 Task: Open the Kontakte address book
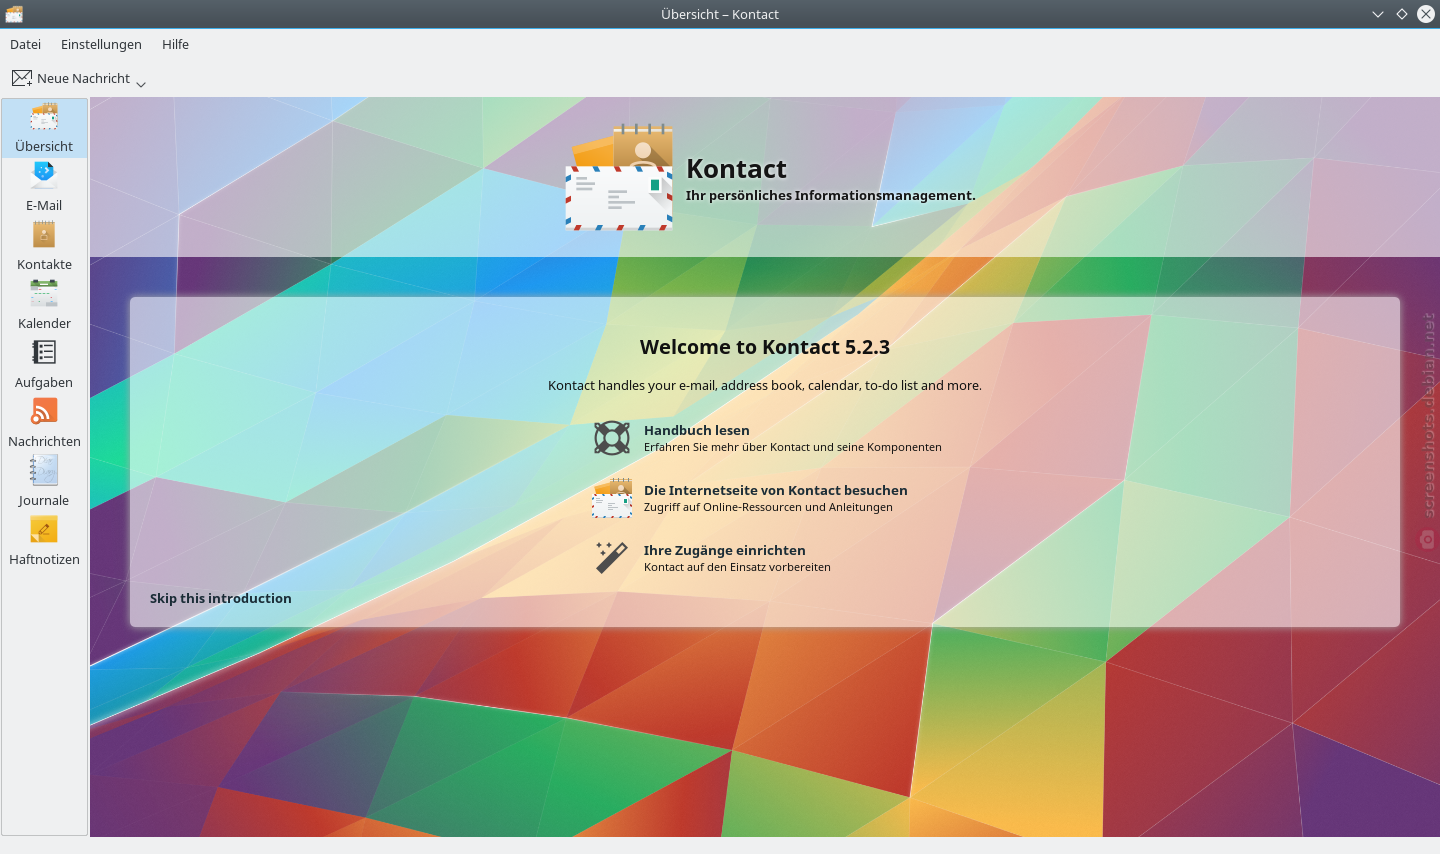[x=44, y=246]
